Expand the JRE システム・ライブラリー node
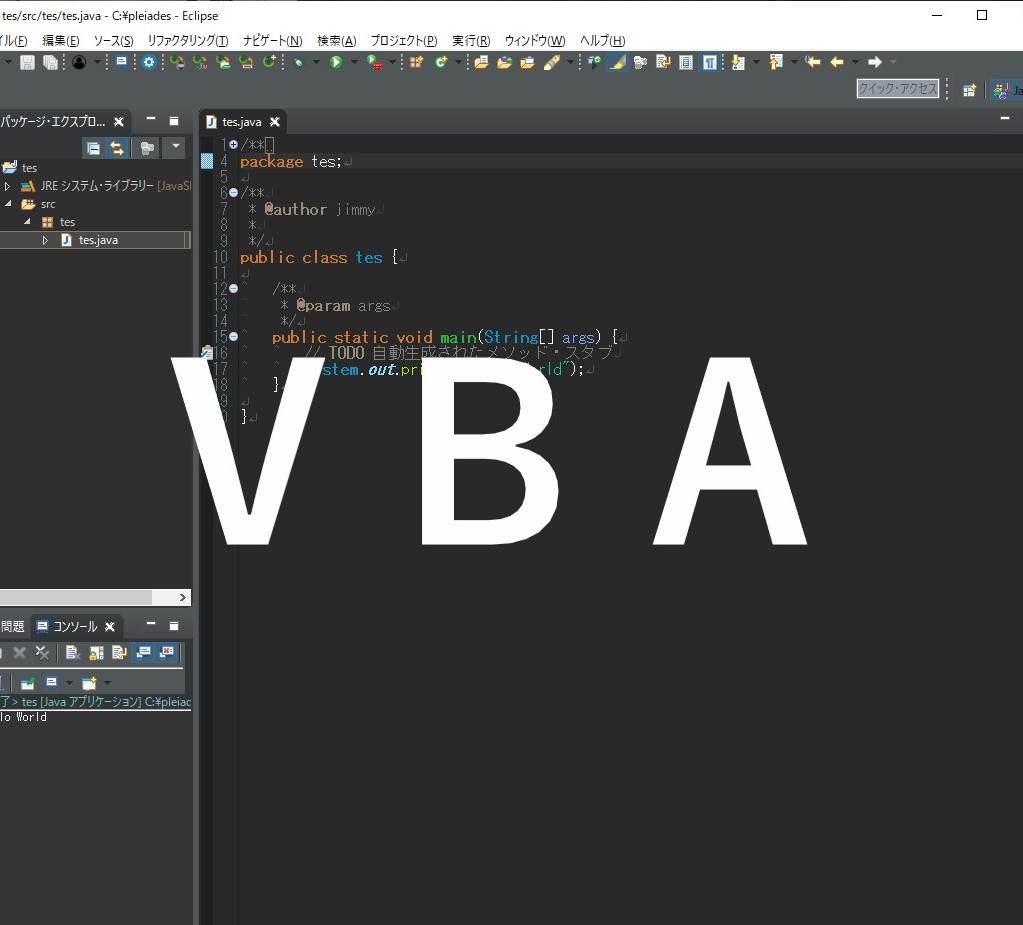The width and height of the screenshot is (1023, 925). (7, 185)
